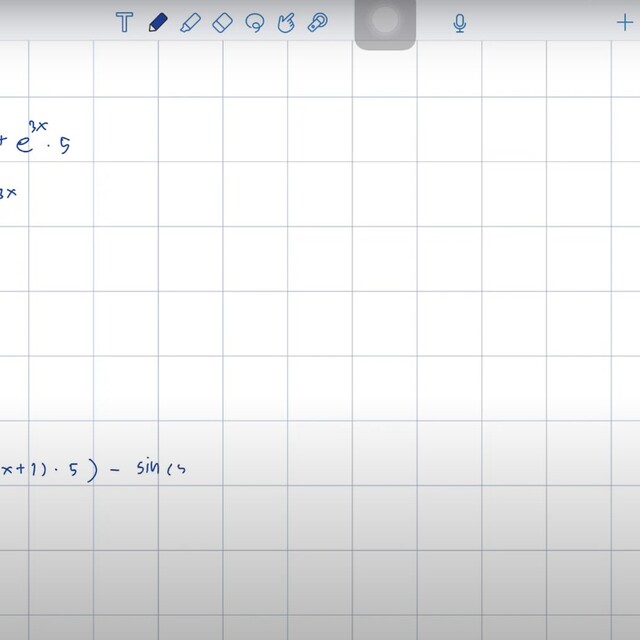Tap the handwritten x+1 in the bottom expression
The width and height of the screenshot is (640, 640).
point(16,467)
